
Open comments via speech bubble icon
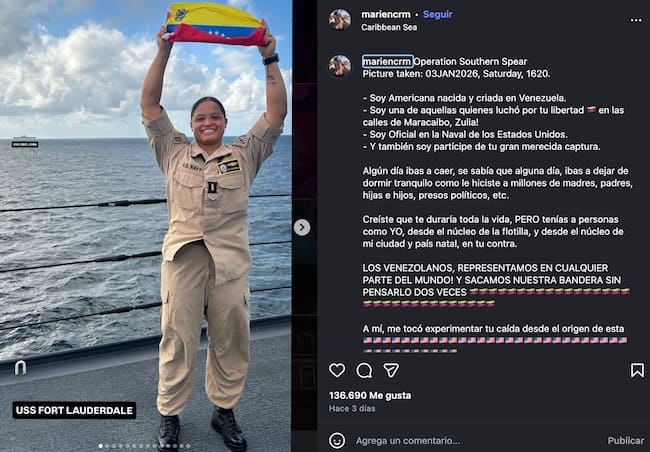[x=364, y=370]
